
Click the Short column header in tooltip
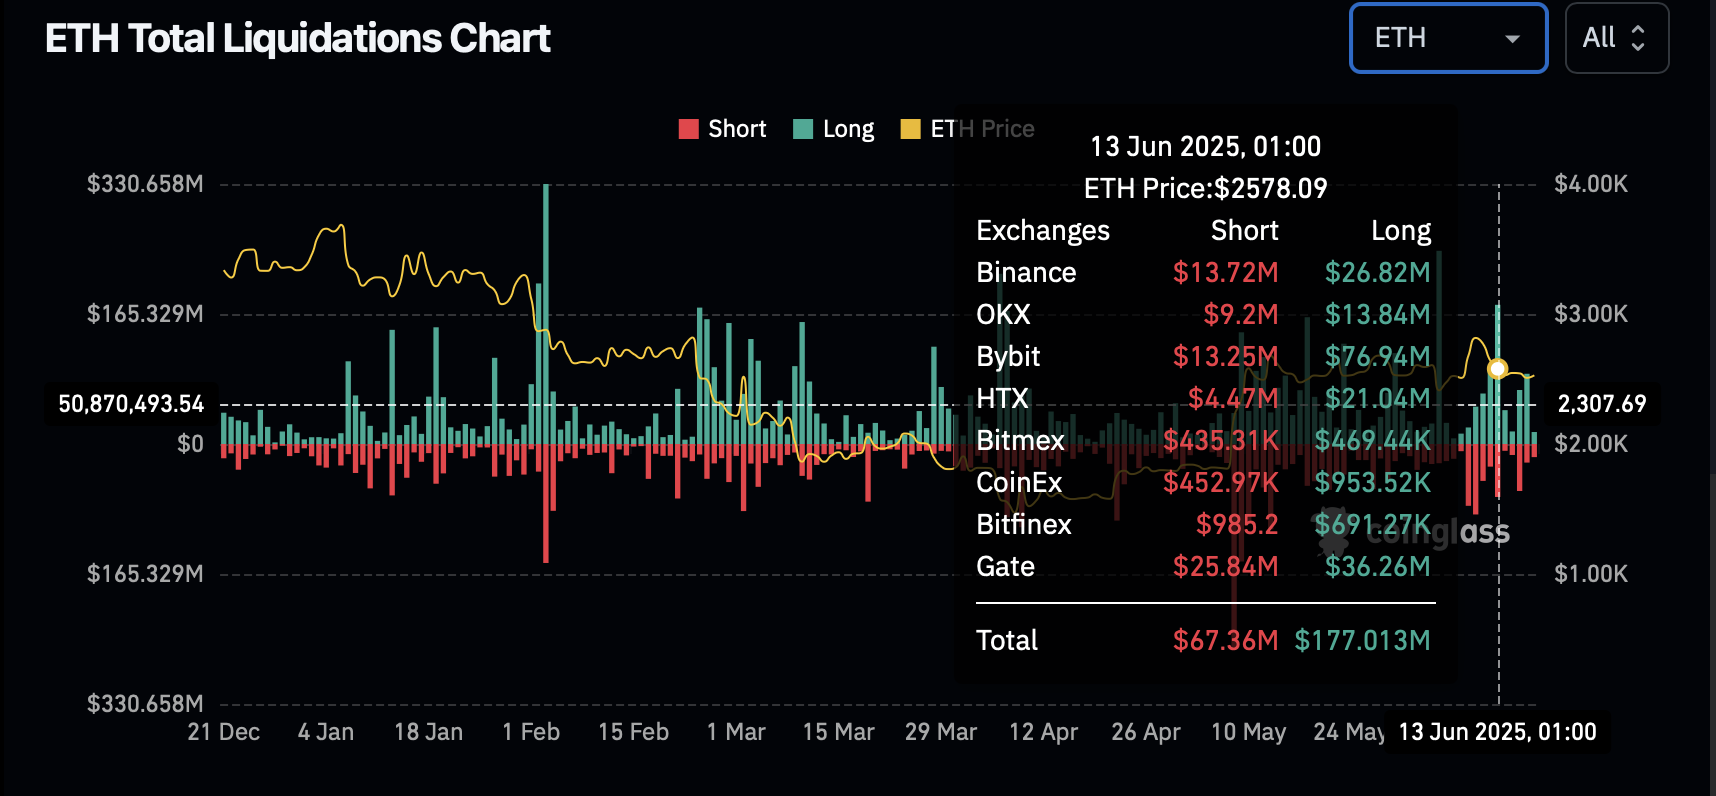pos(1245,231)
